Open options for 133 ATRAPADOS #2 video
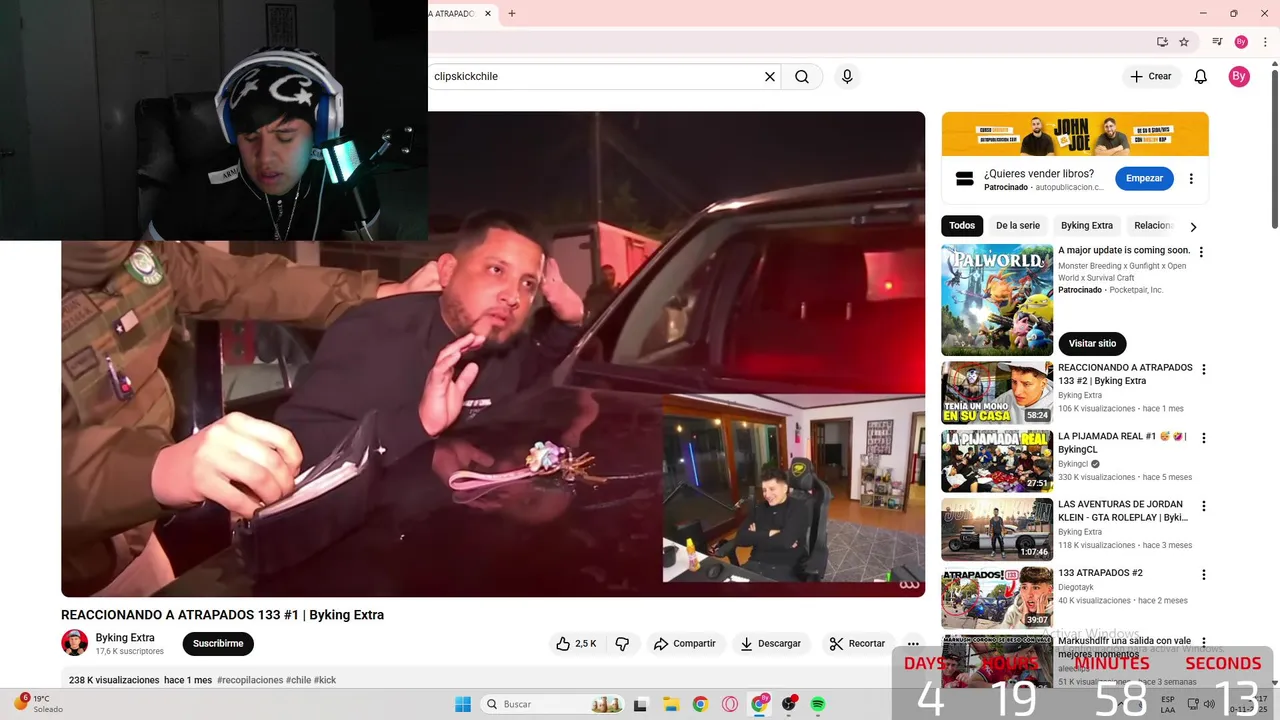 coord(1204,575)
